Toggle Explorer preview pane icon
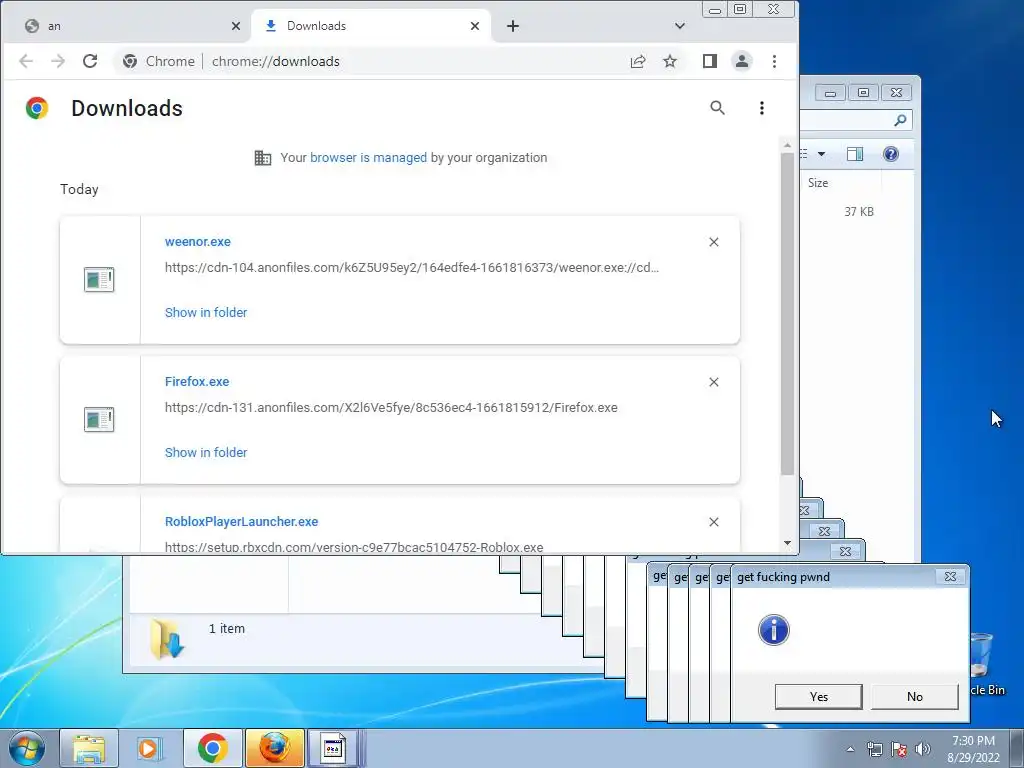The width and height of the screenshot is (1024, 768). pyautogui.click(x=855, y=154)
